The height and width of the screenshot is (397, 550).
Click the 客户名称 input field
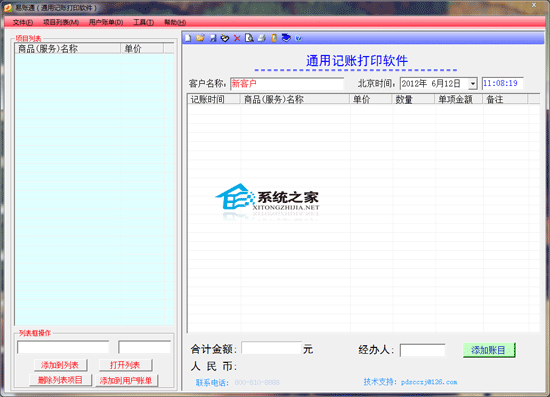[x=287, y=83]
